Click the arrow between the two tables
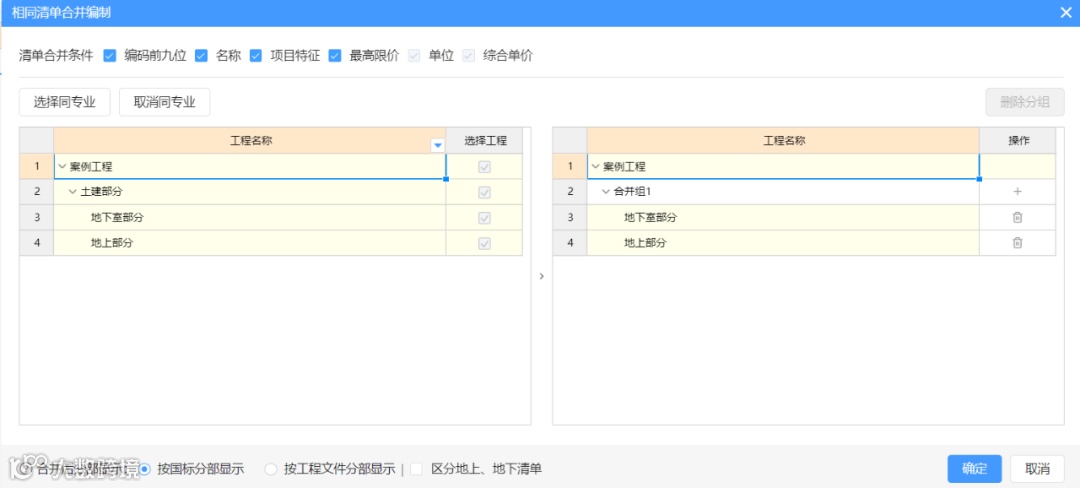The image size is (1080, 488). coord(541,276)
